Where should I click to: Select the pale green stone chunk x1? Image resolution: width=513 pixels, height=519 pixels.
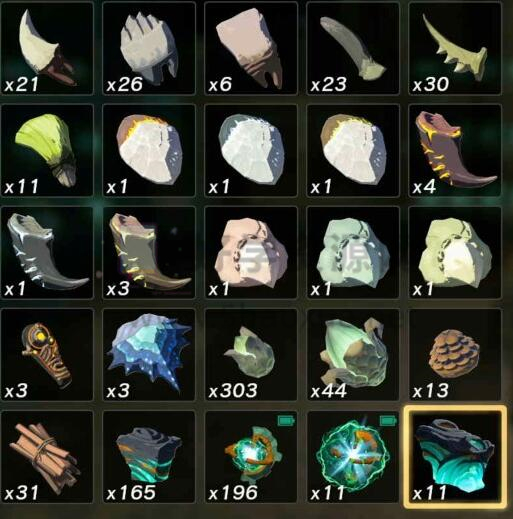353,252
